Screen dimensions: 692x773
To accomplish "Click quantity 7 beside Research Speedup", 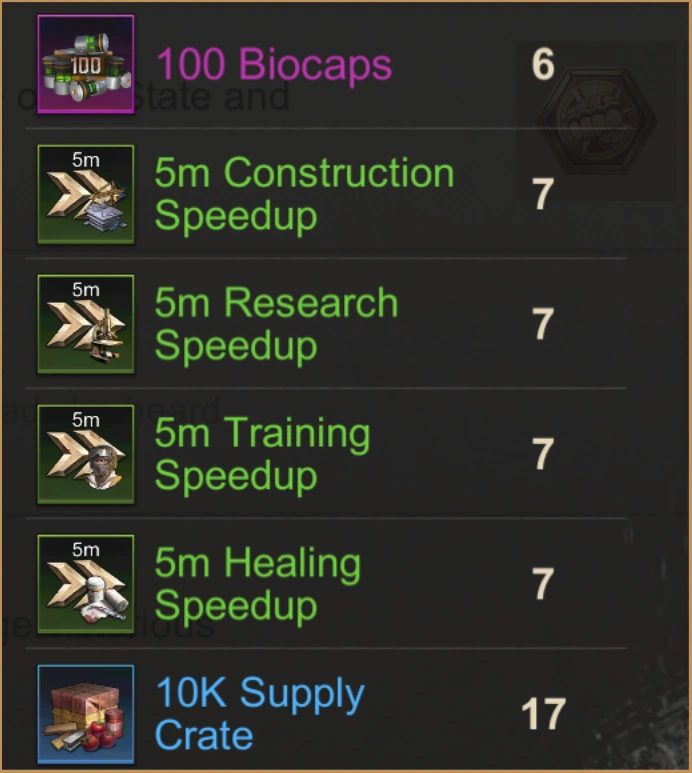I will tap(543, 324).
